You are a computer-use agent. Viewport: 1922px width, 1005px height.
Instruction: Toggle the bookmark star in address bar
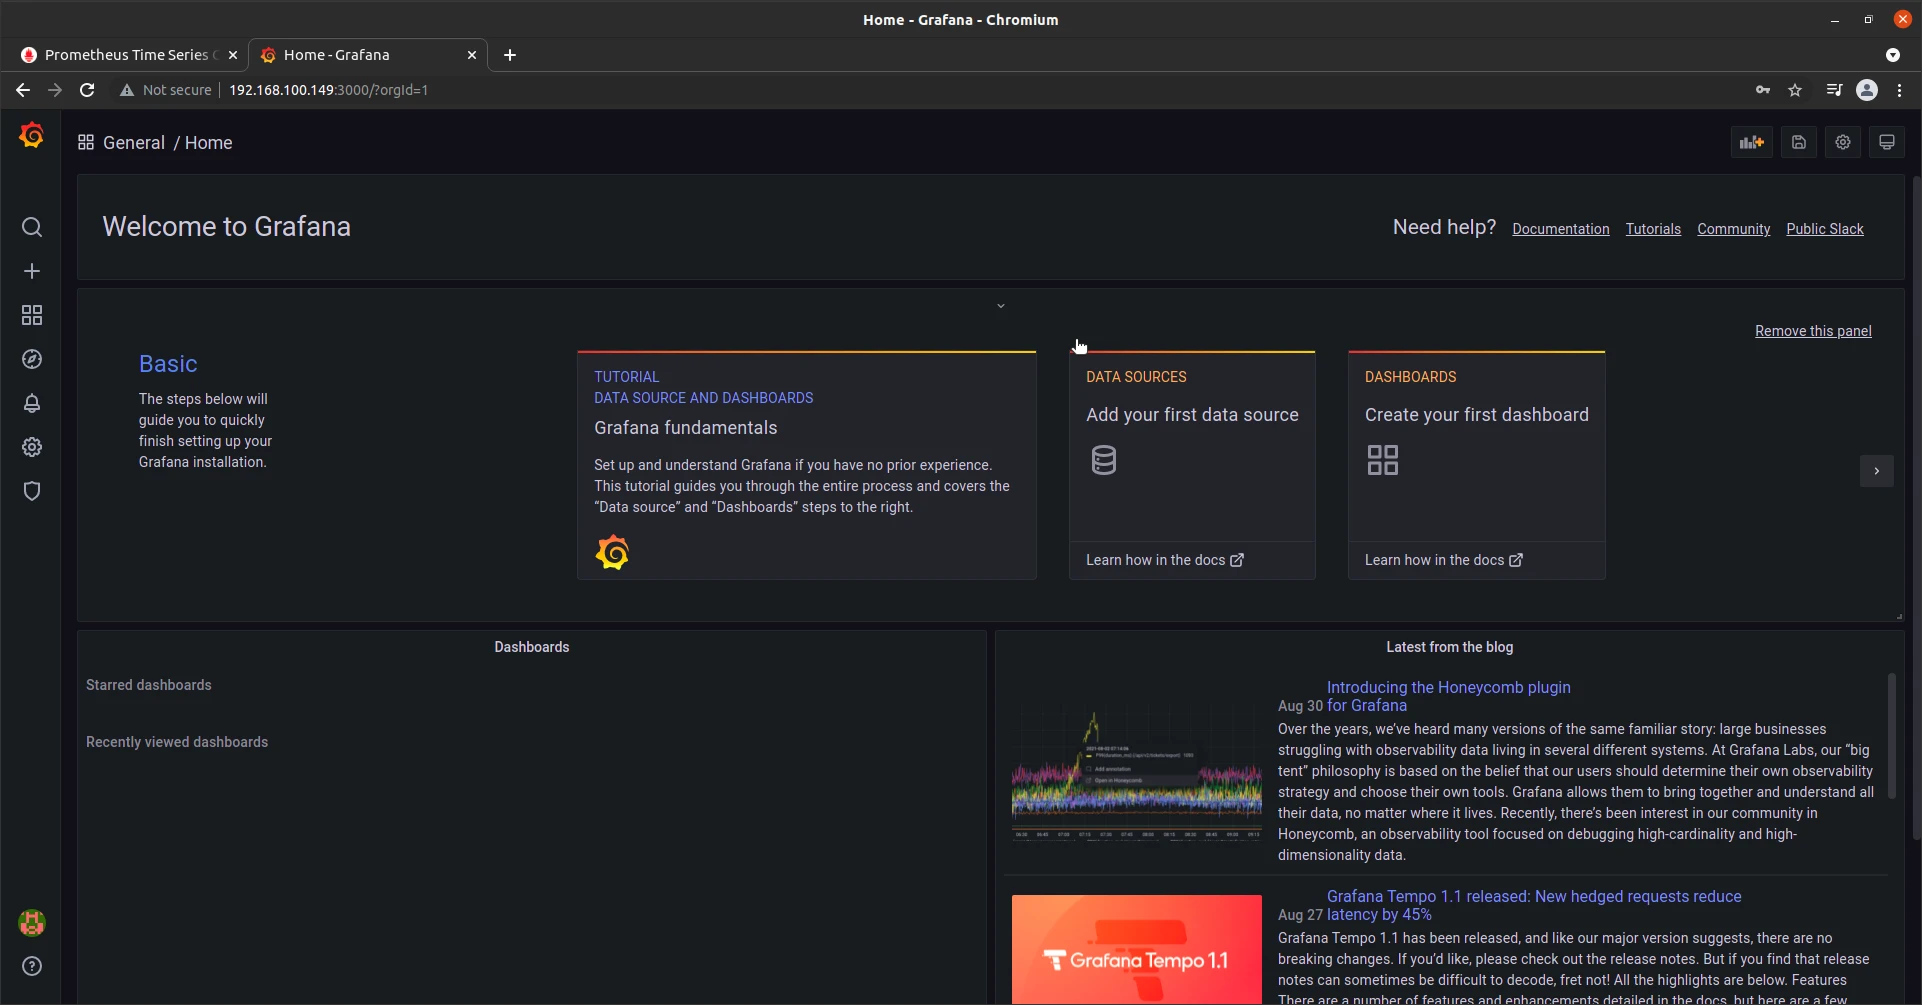click(1795, 90)
